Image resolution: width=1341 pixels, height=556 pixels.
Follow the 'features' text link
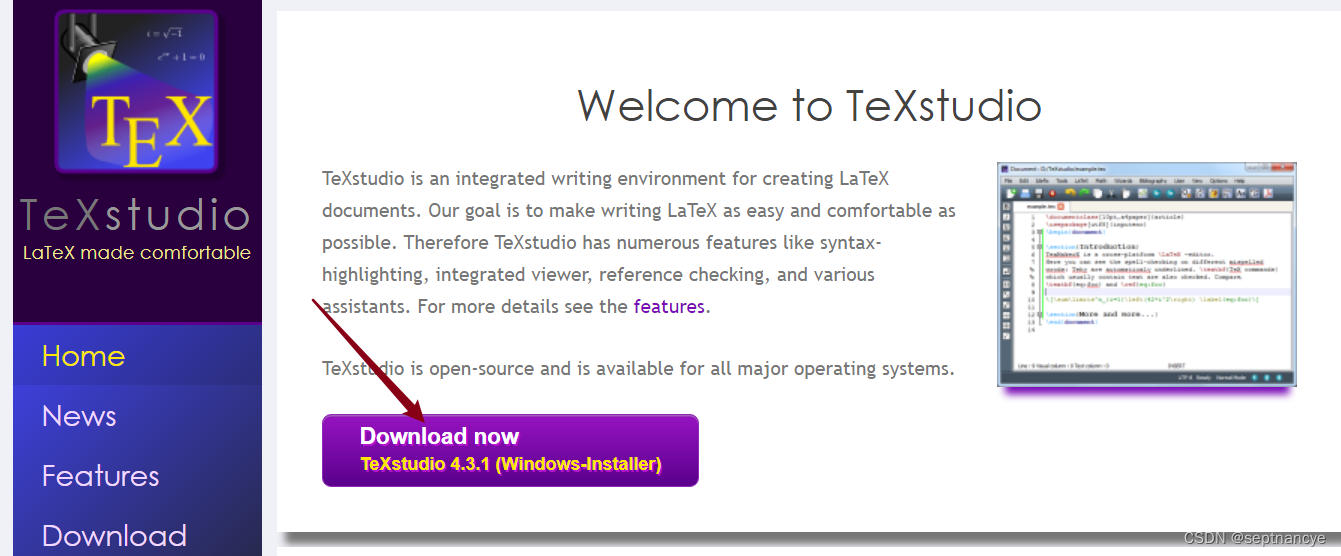[669, 306]
